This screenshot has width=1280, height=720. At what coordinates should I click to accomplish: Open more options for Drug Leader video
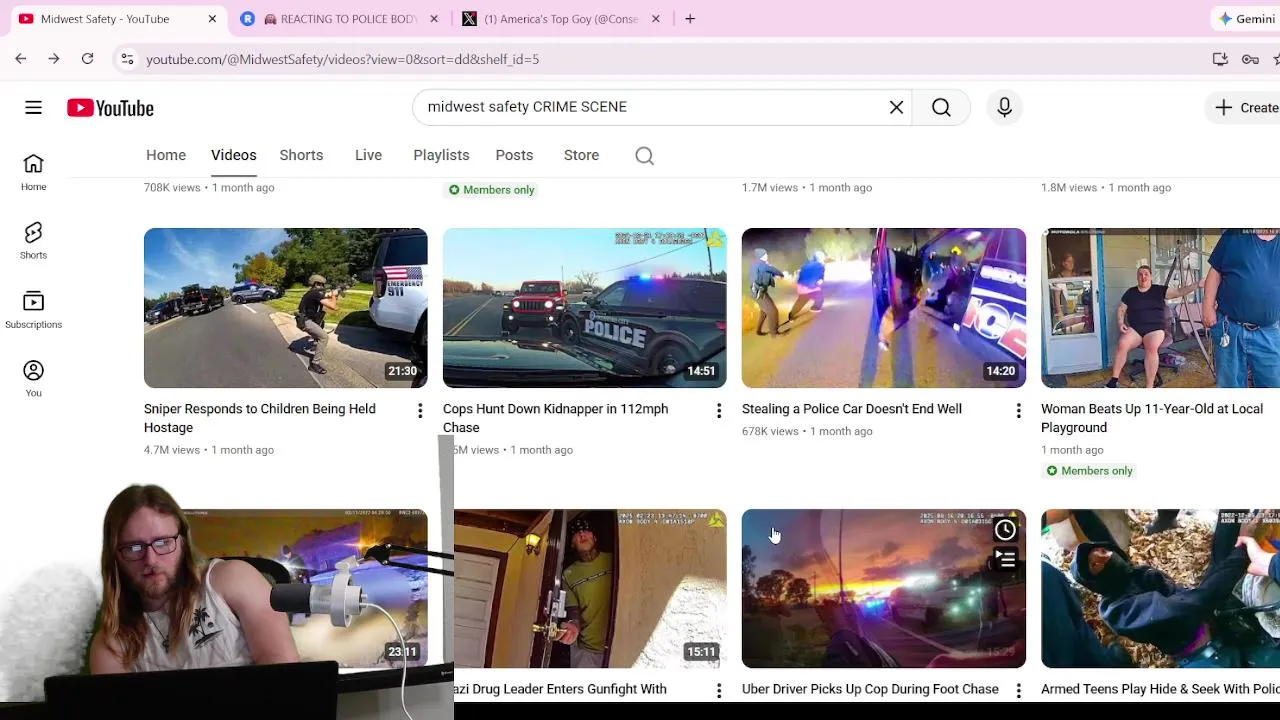[x=718, y=691]
